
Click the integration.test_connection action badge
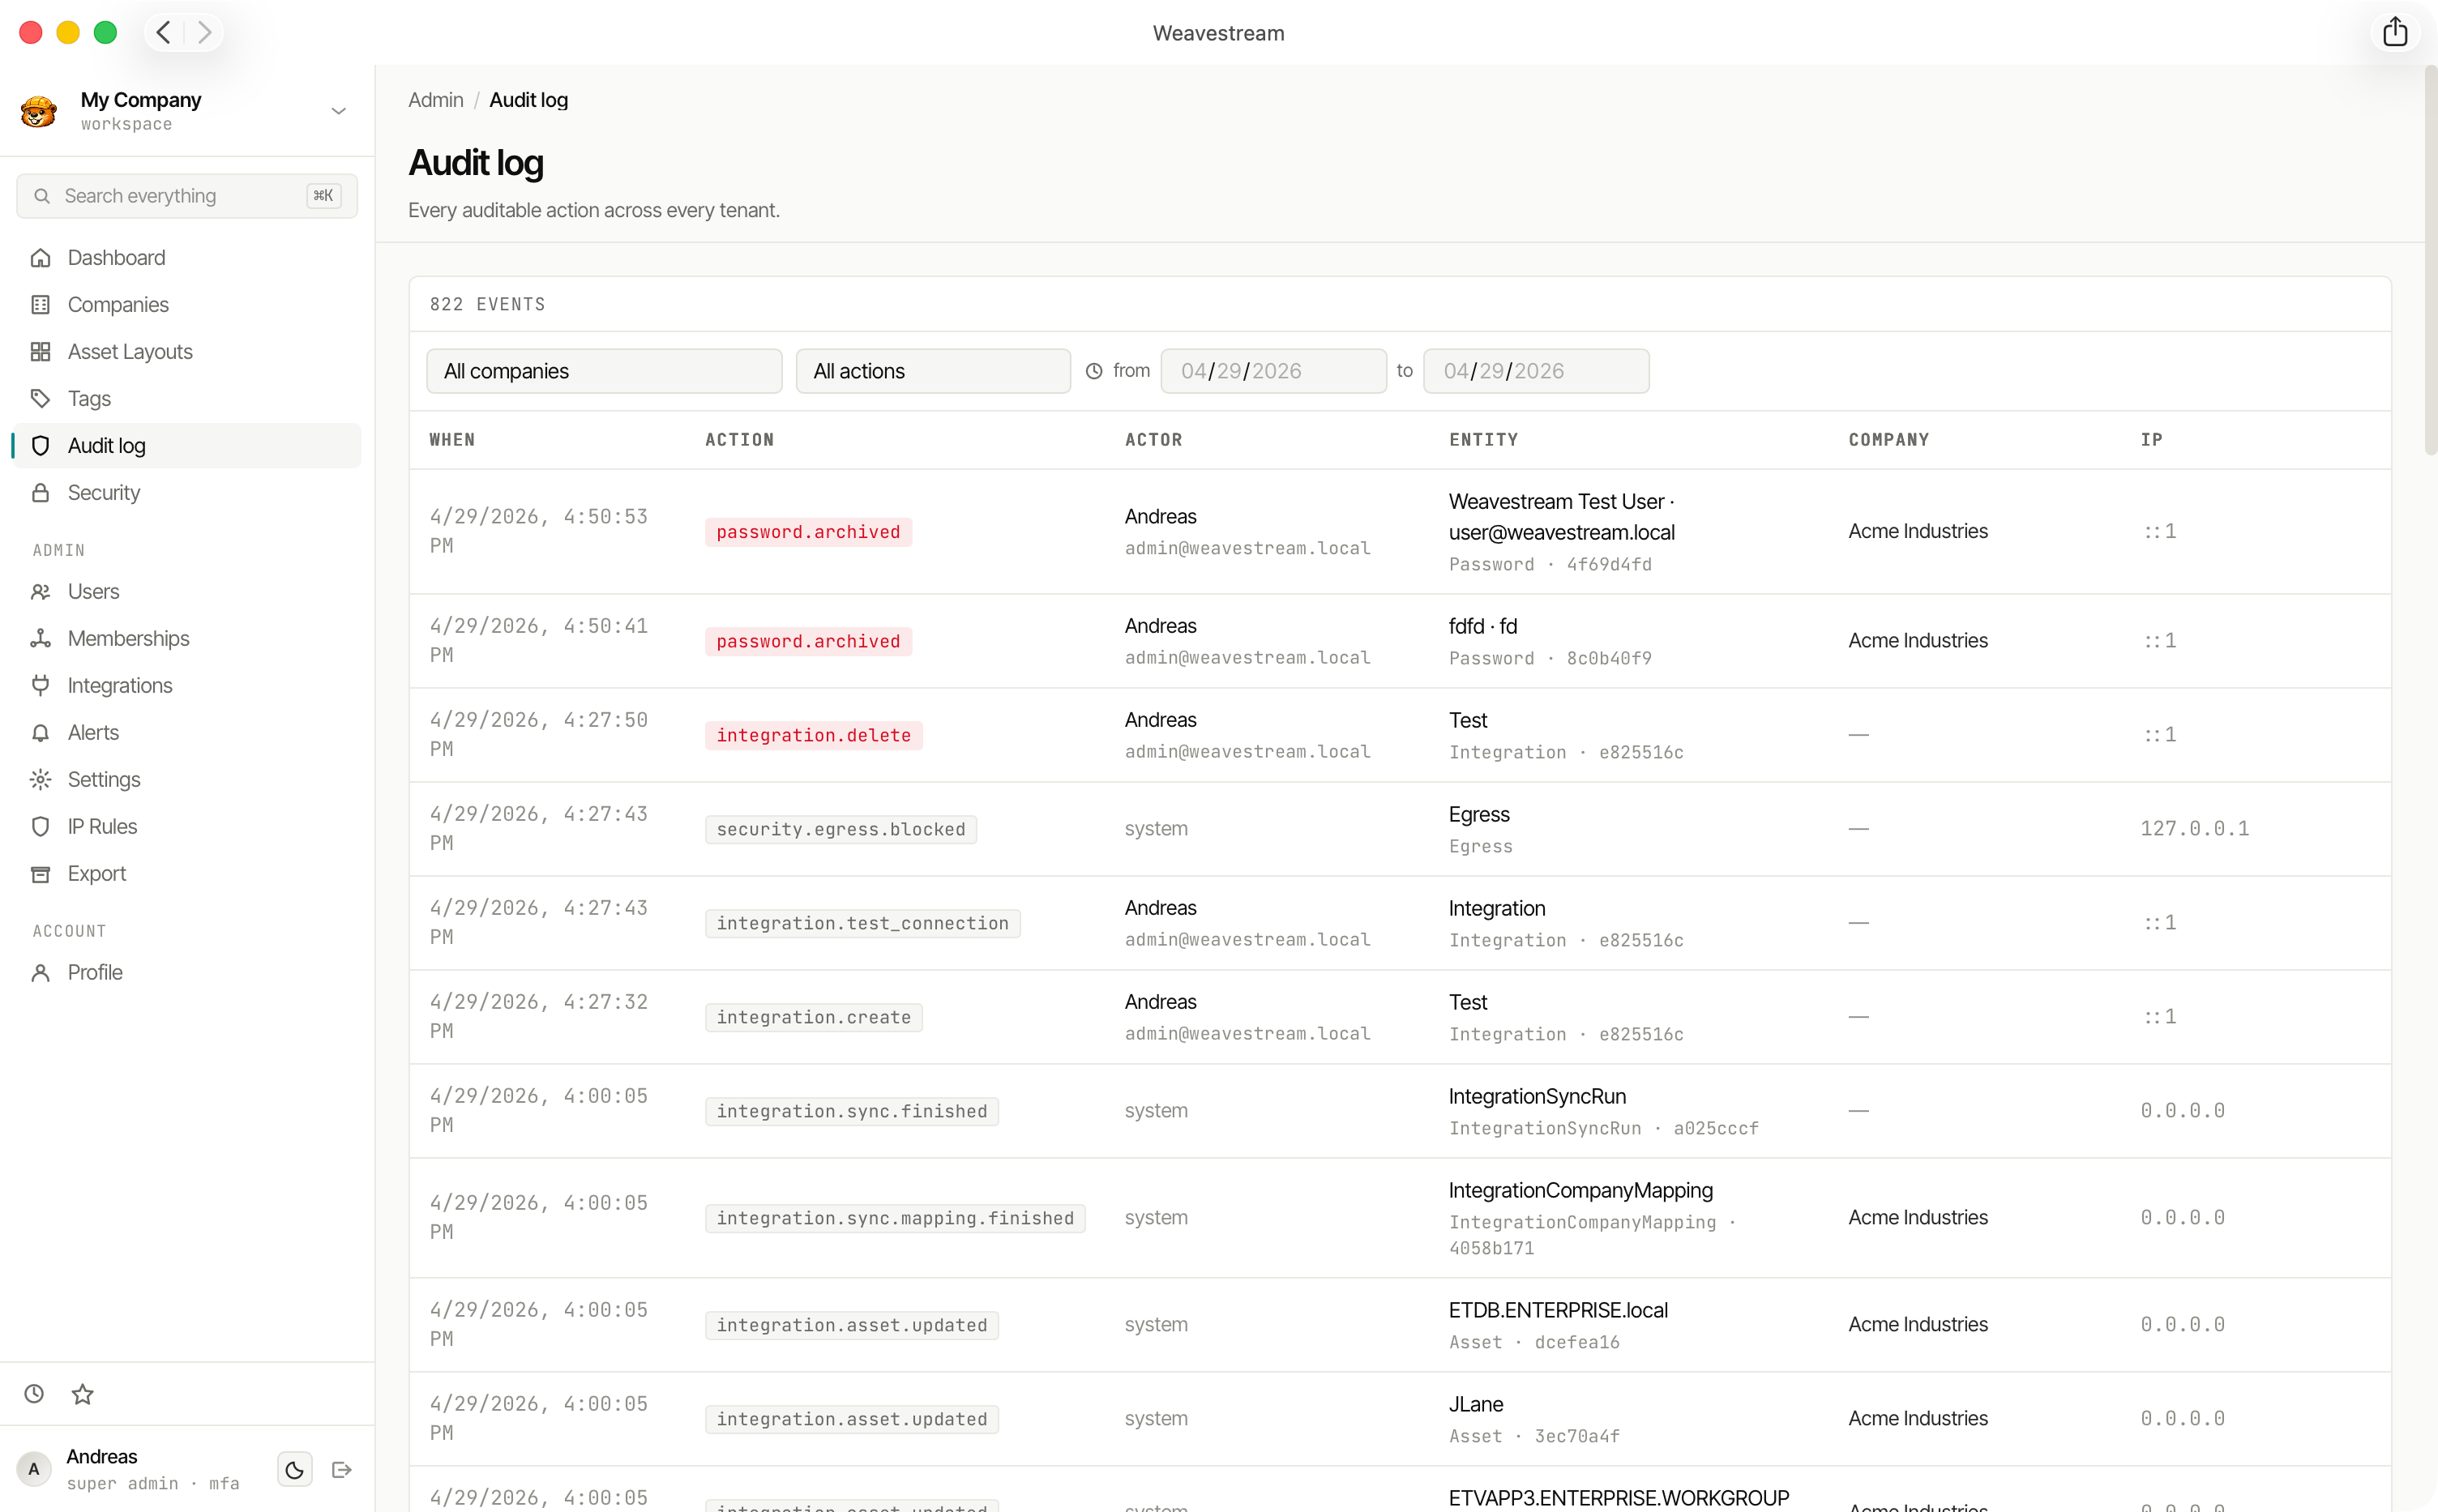click(x=862, y=923)
